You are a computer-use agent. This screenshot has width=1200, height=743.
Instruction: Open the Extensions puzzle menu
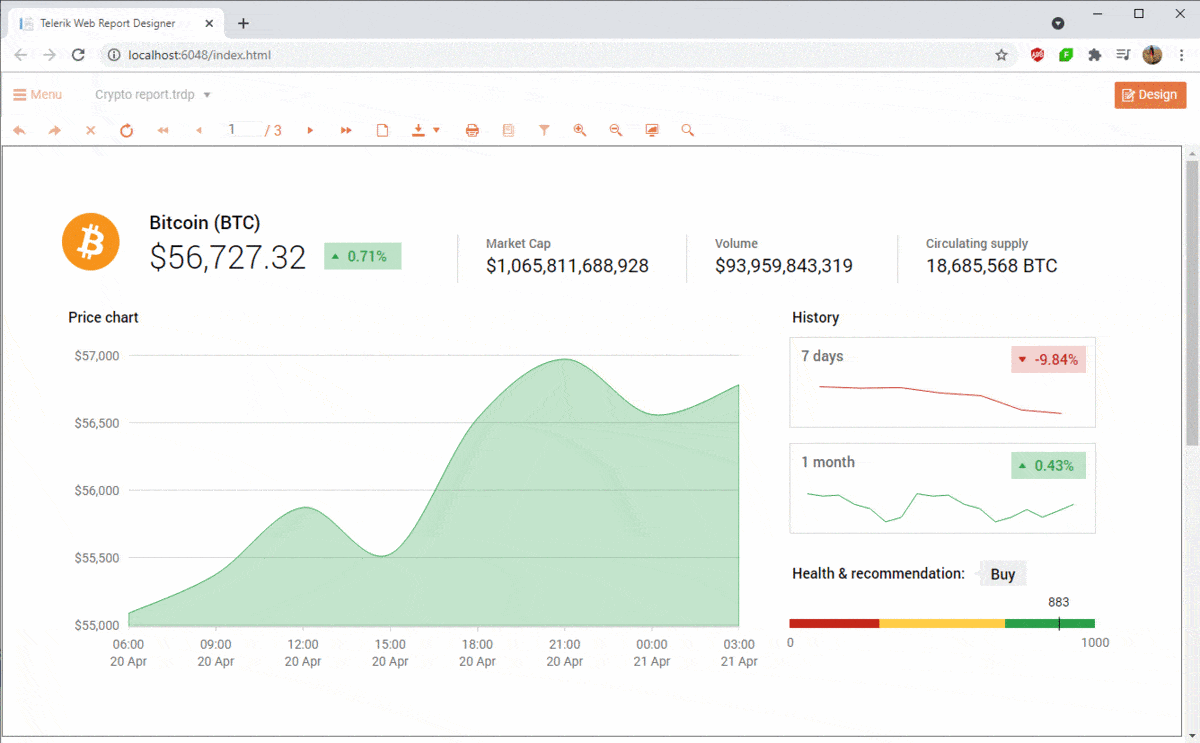pos(1095,55)
